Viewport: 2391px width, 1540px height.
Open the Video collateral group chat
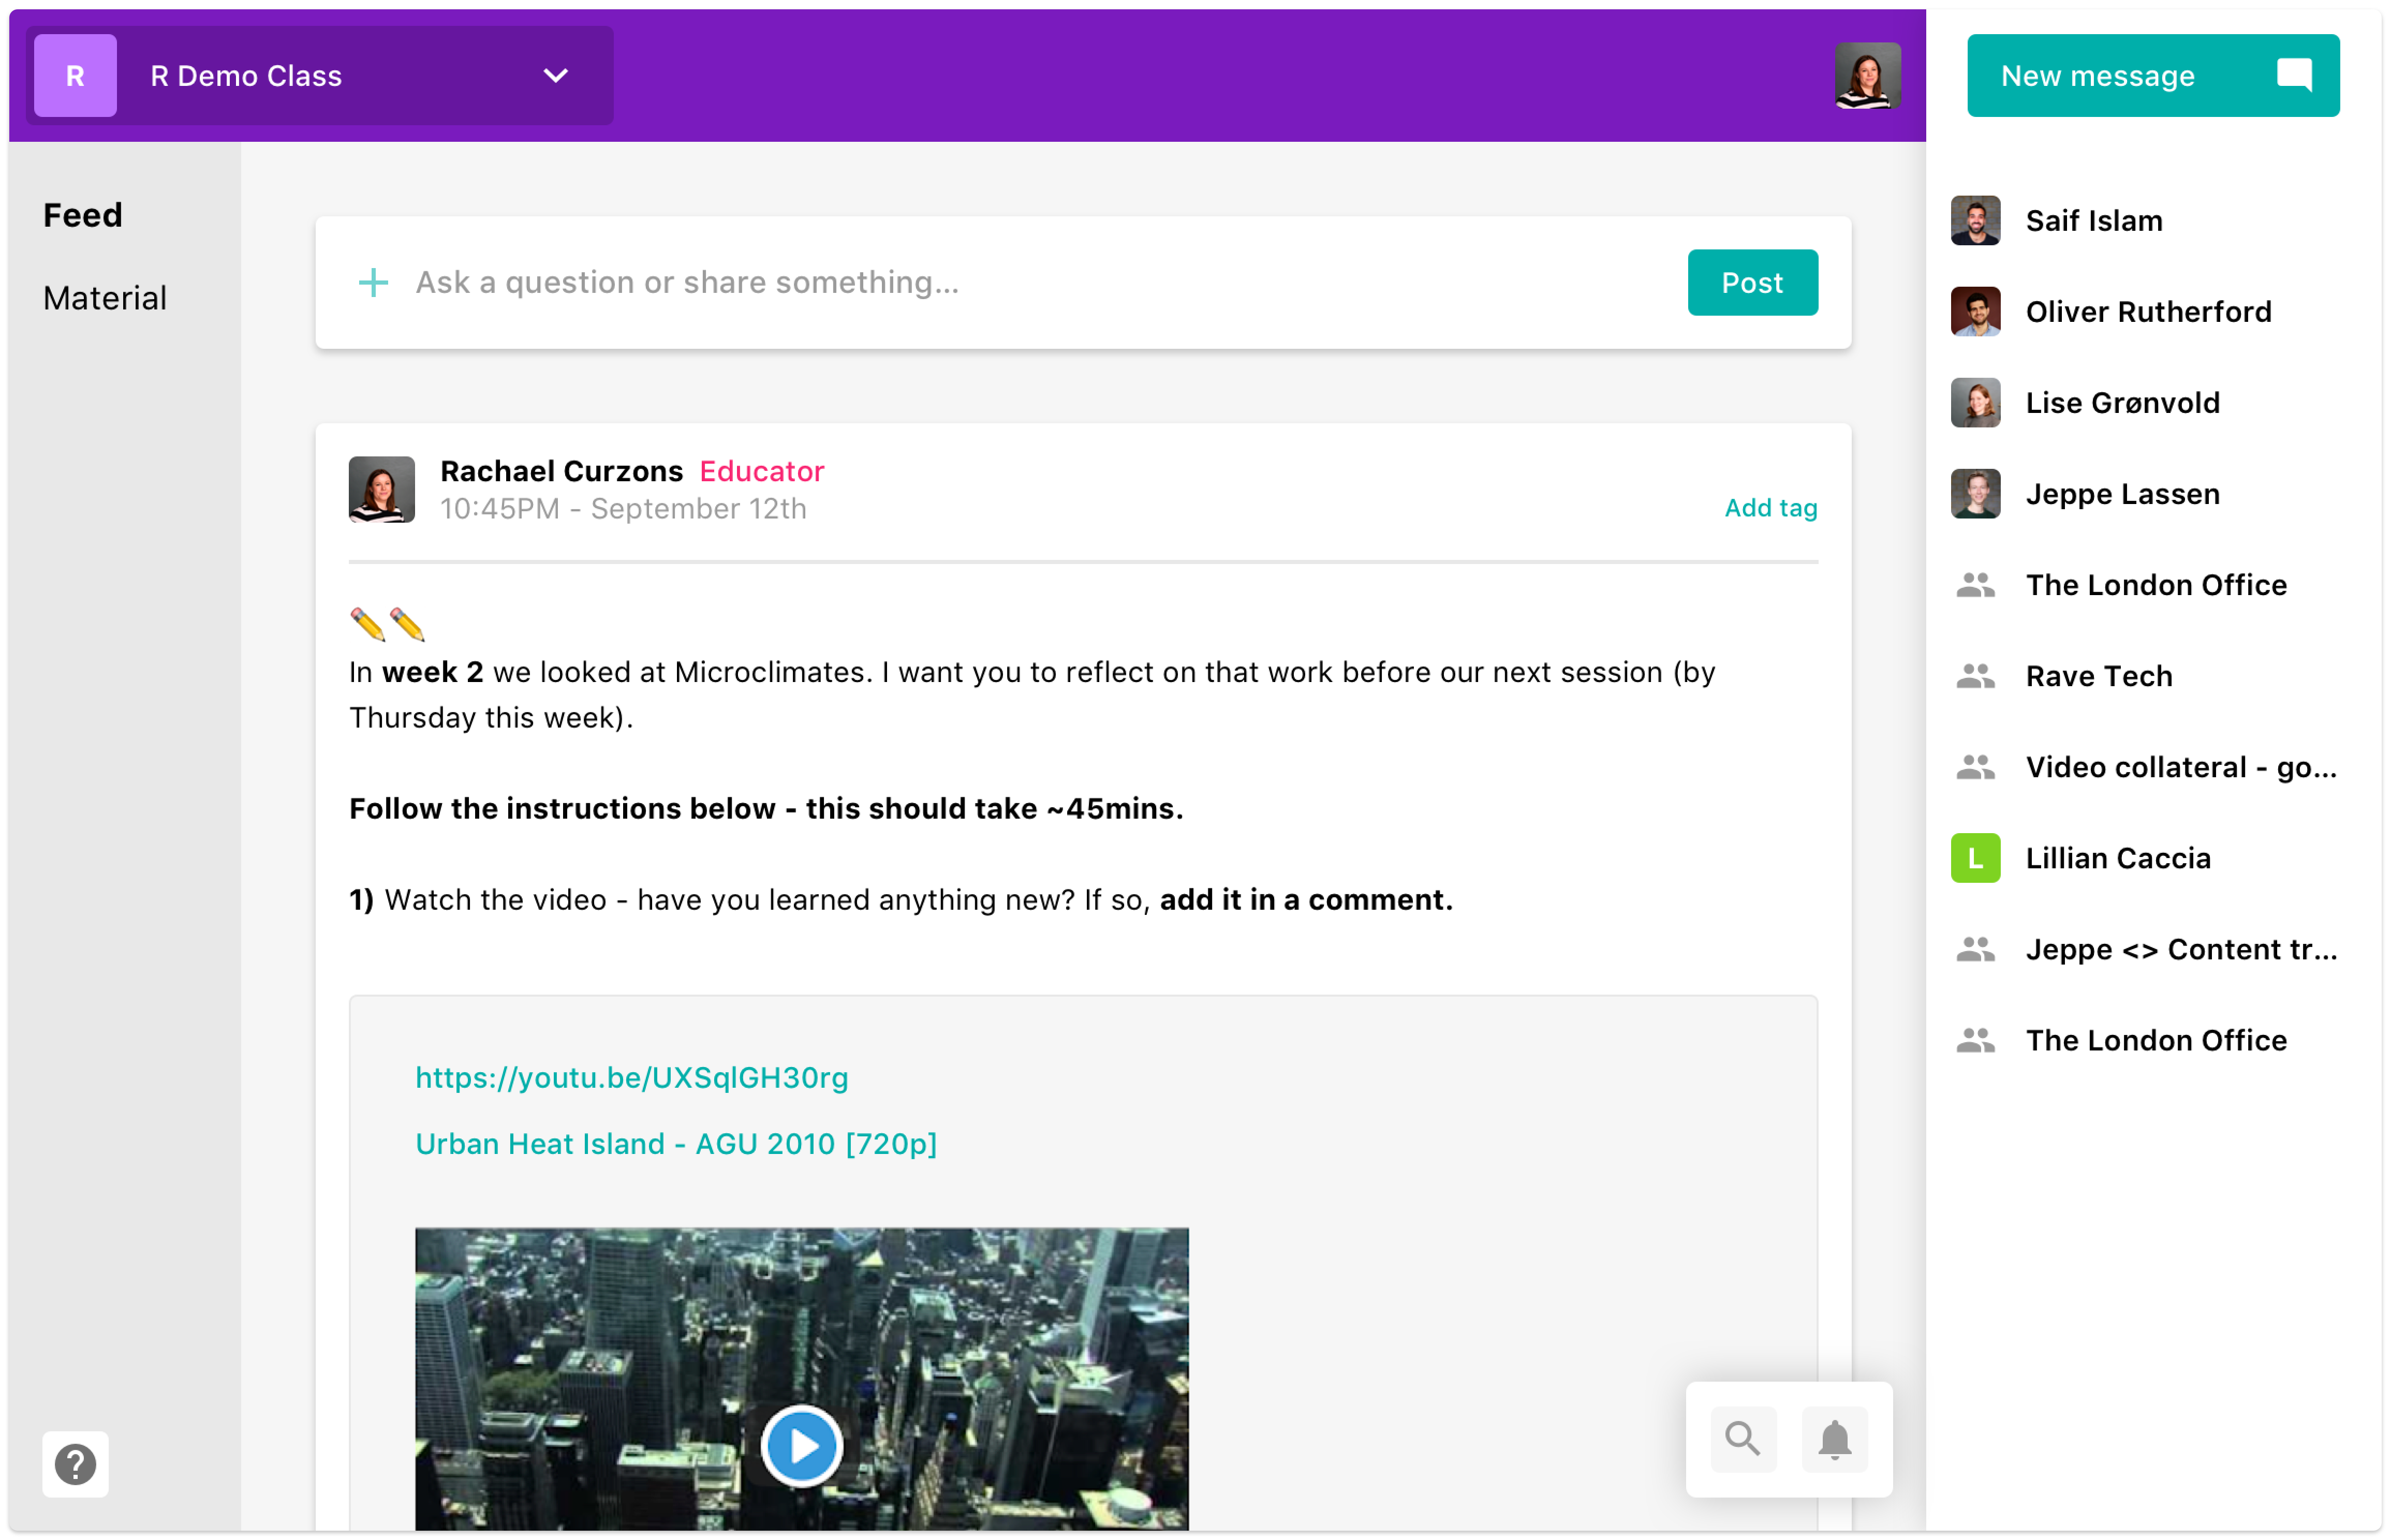click(x=2152, y=767)
